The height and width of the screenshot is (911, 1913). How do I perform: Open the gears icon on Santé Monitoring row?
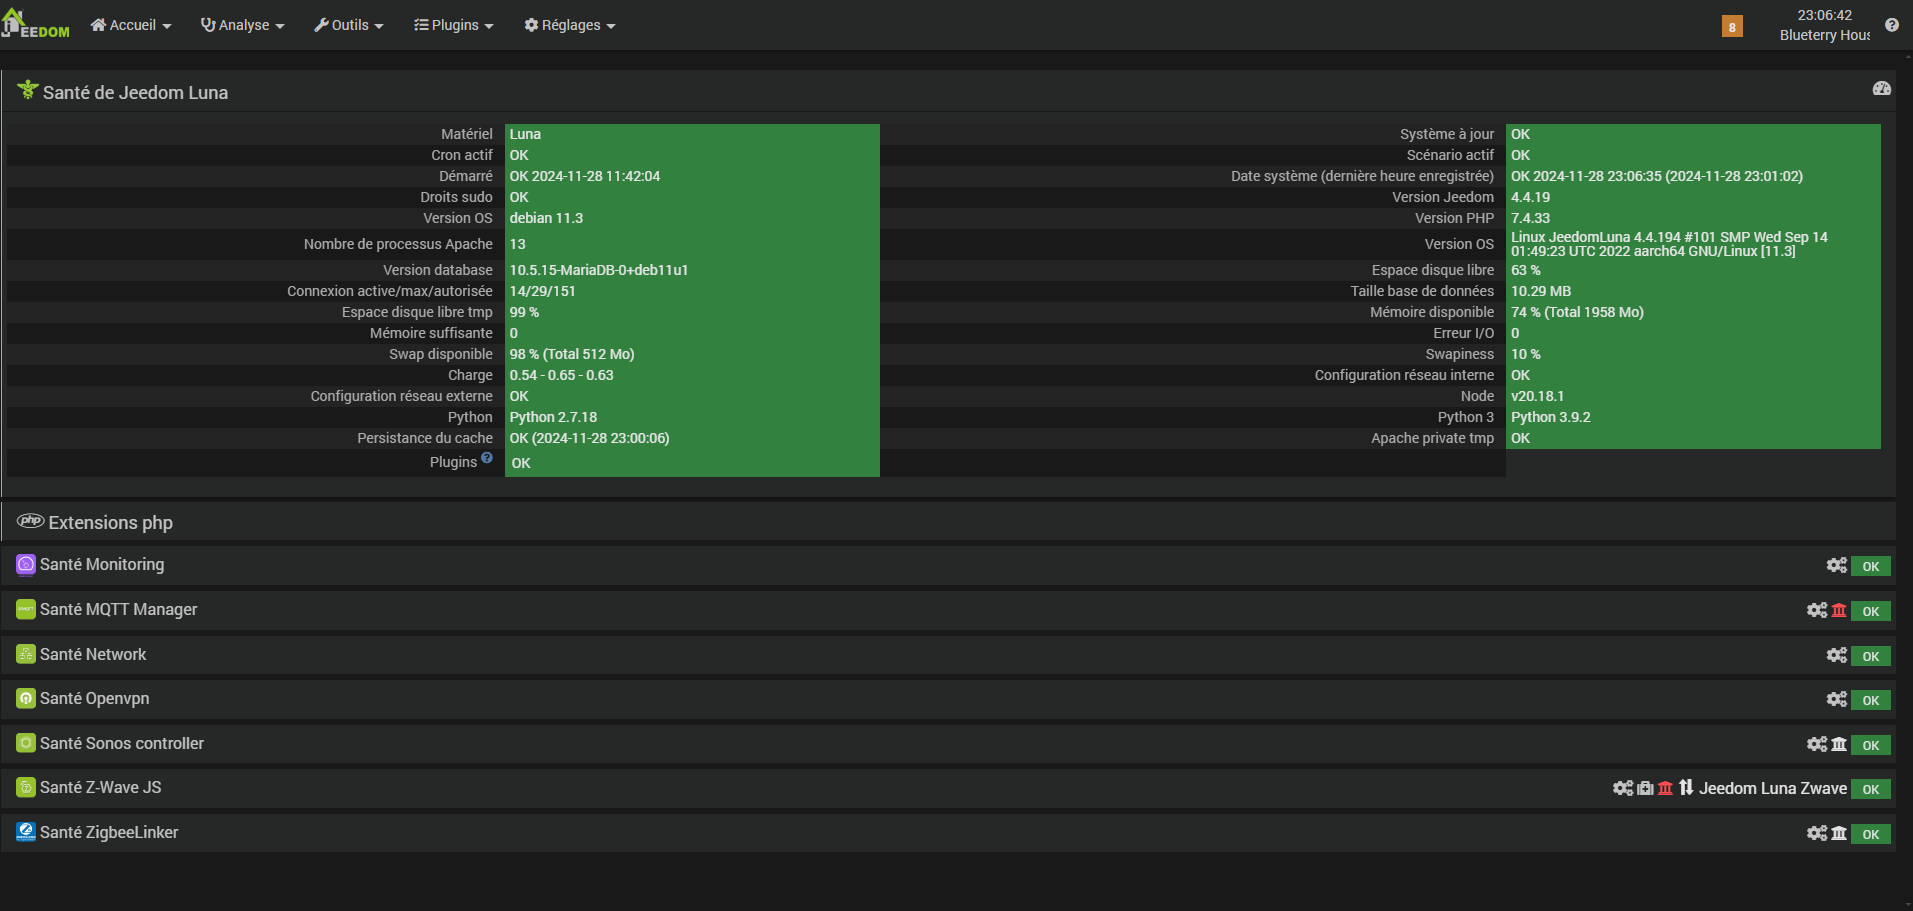(1837, 565)
